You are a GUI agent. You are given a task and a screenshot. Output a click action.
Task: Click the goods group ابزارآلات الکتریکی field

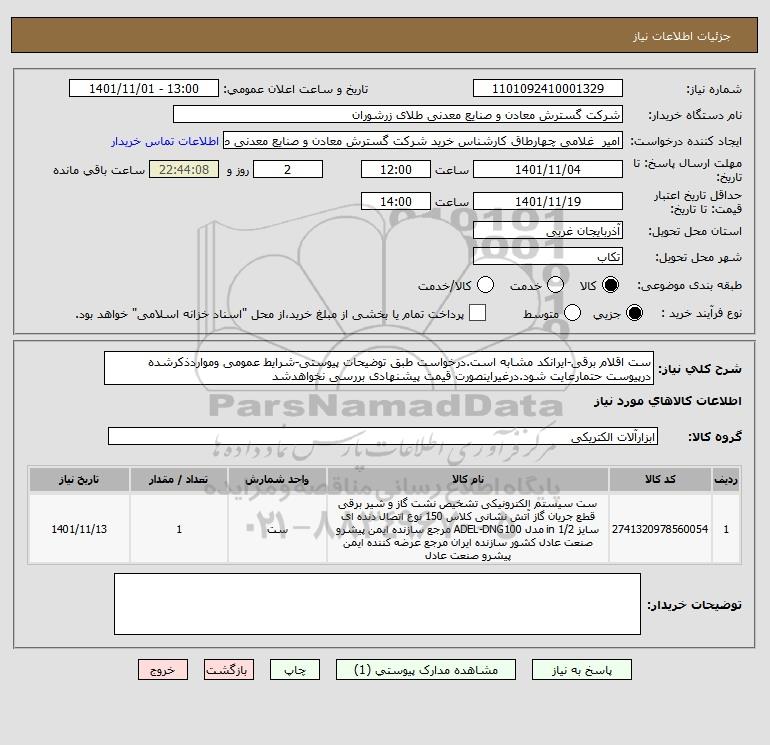coord(383,436)
